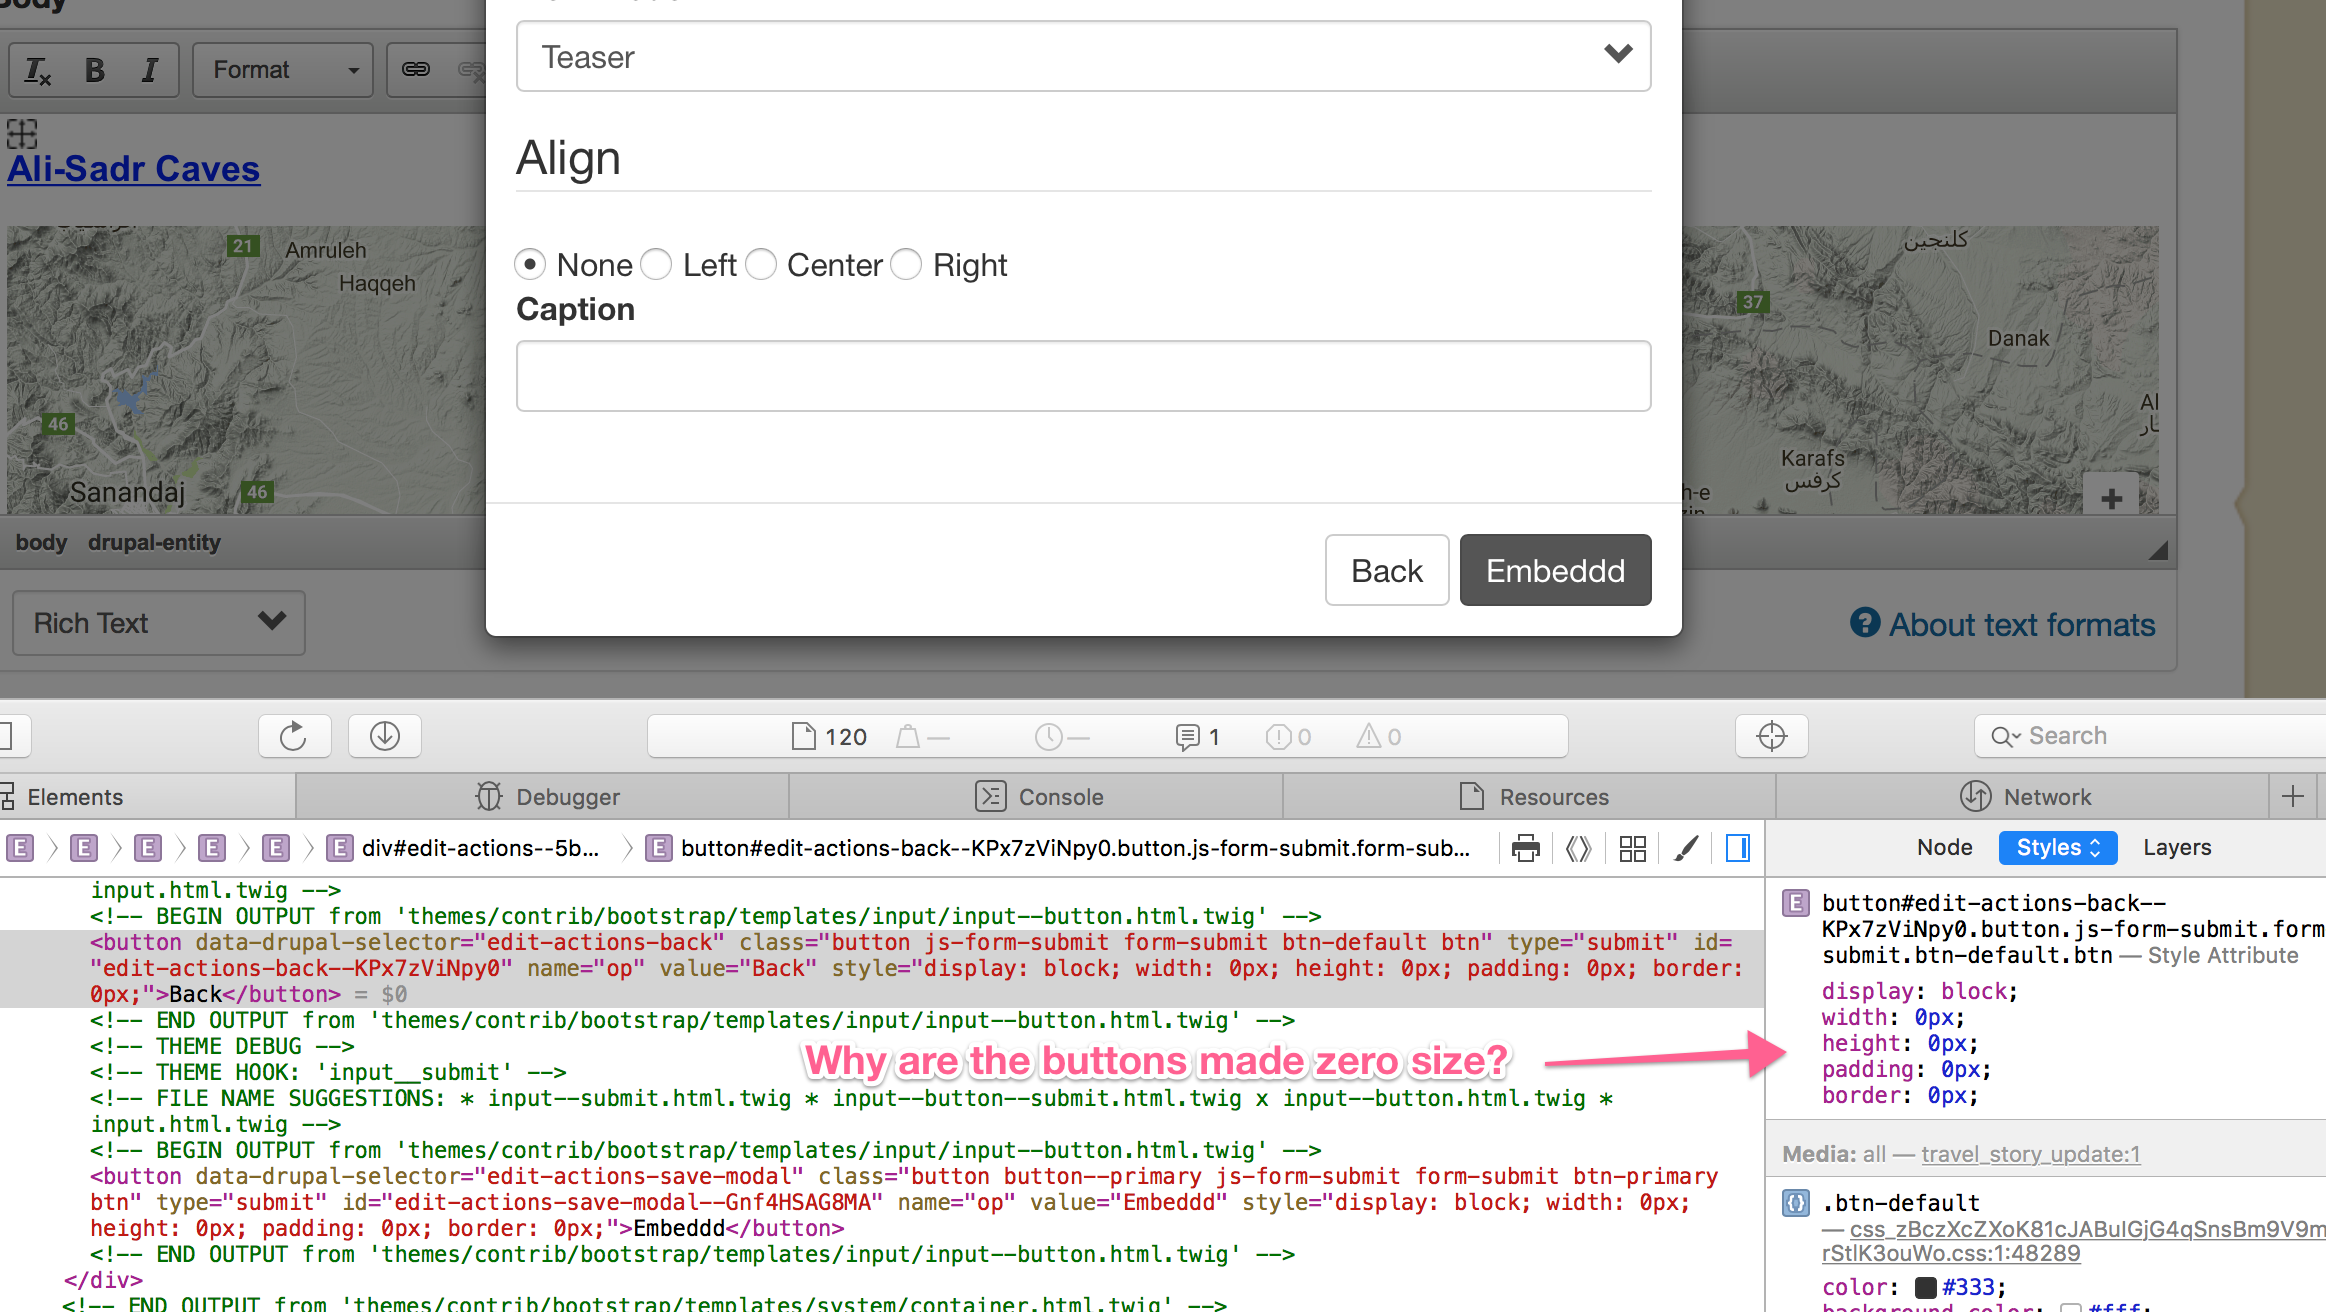
Task: Open the Ali-Sadr Caves link
Action: 133,168
